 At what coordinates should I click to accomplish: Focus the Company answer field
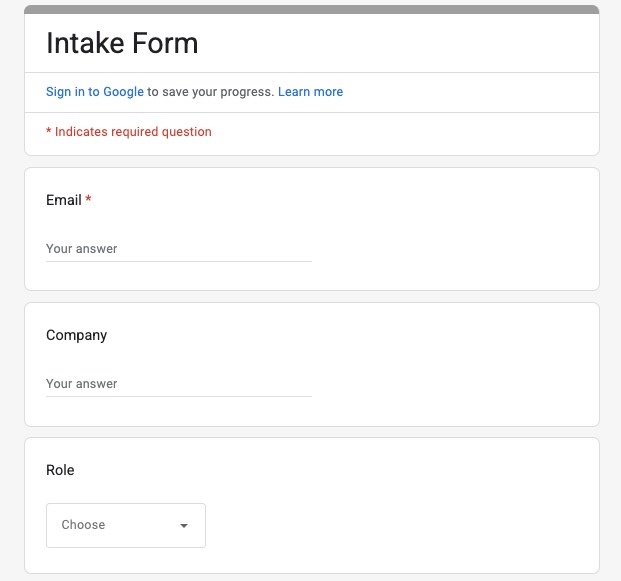pyautogui.click(x=178, y=384)
